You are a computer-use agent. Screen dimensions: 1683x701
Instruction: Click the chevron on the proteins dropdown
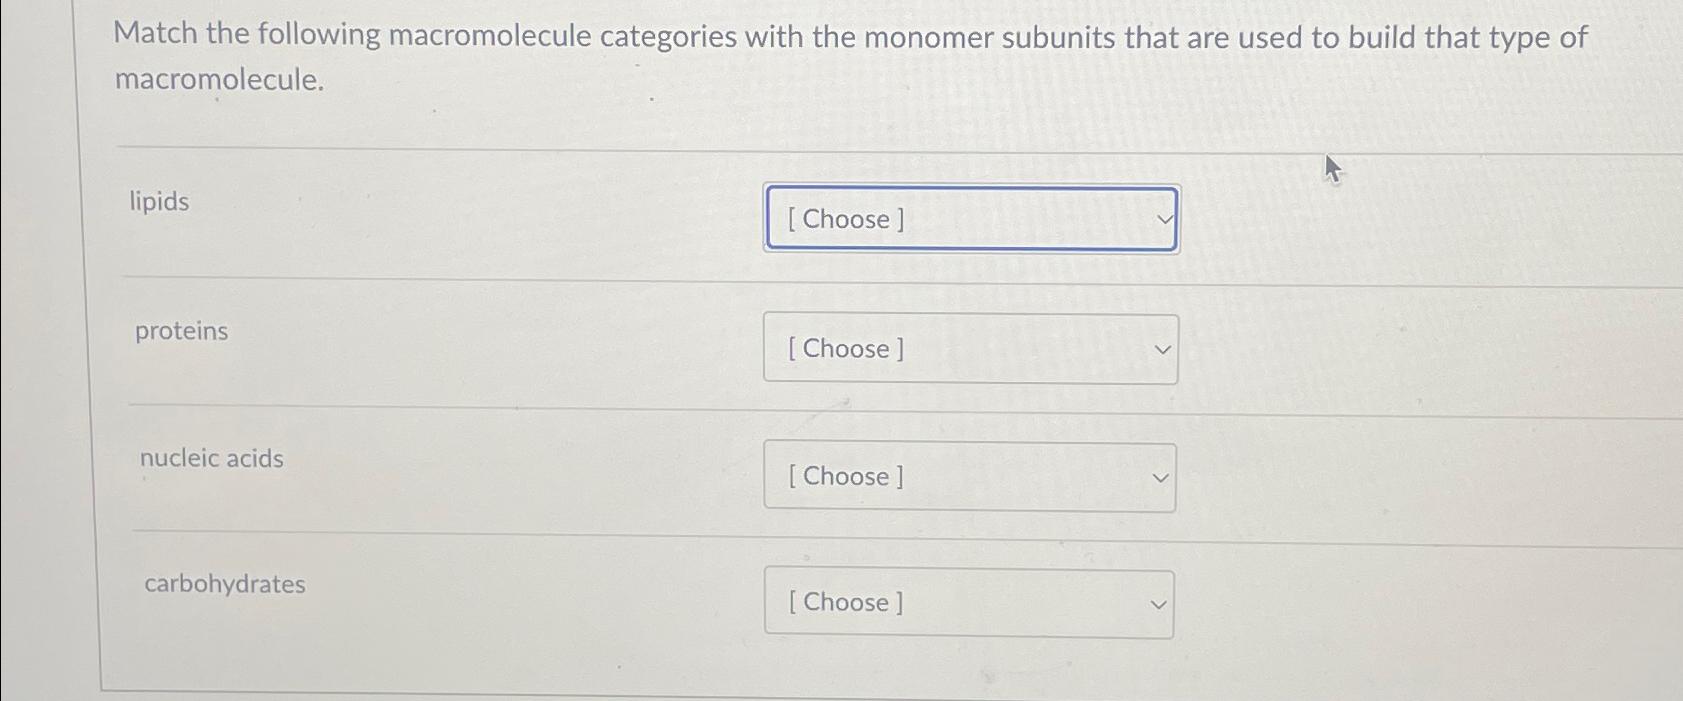(1160, 349)
